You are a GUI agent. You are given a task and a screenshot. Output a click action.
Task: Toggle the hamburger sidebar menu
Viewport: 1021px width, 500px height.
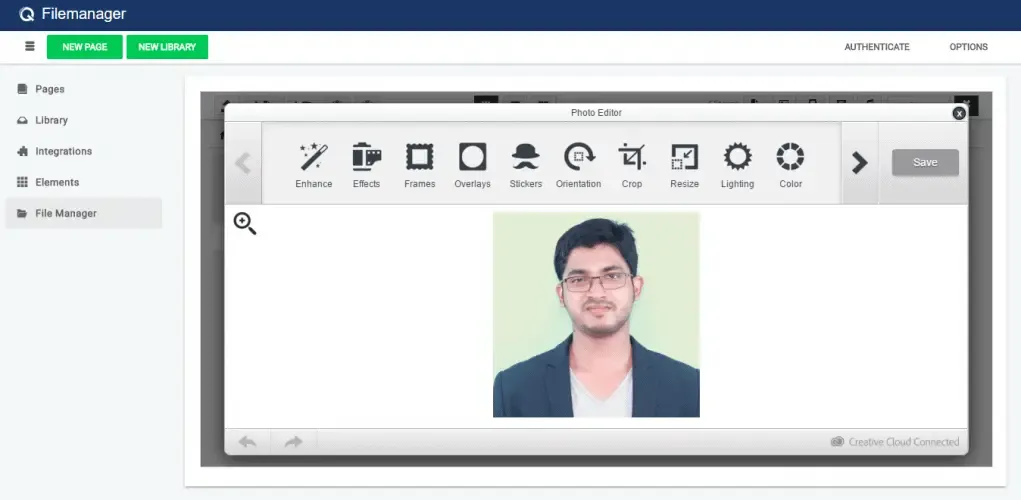29,46
